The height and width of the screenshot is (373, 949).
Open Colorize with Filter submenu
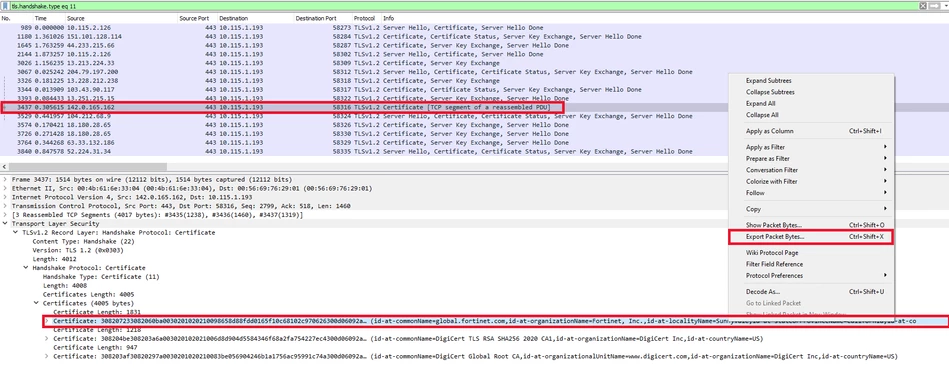pos(812,182)
